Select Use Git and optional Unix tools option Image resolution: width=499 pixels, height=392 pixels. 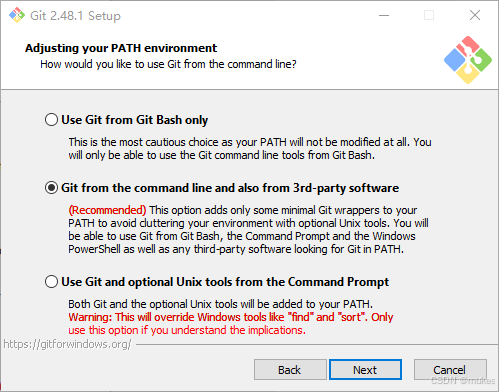click(x=51, y=282)
